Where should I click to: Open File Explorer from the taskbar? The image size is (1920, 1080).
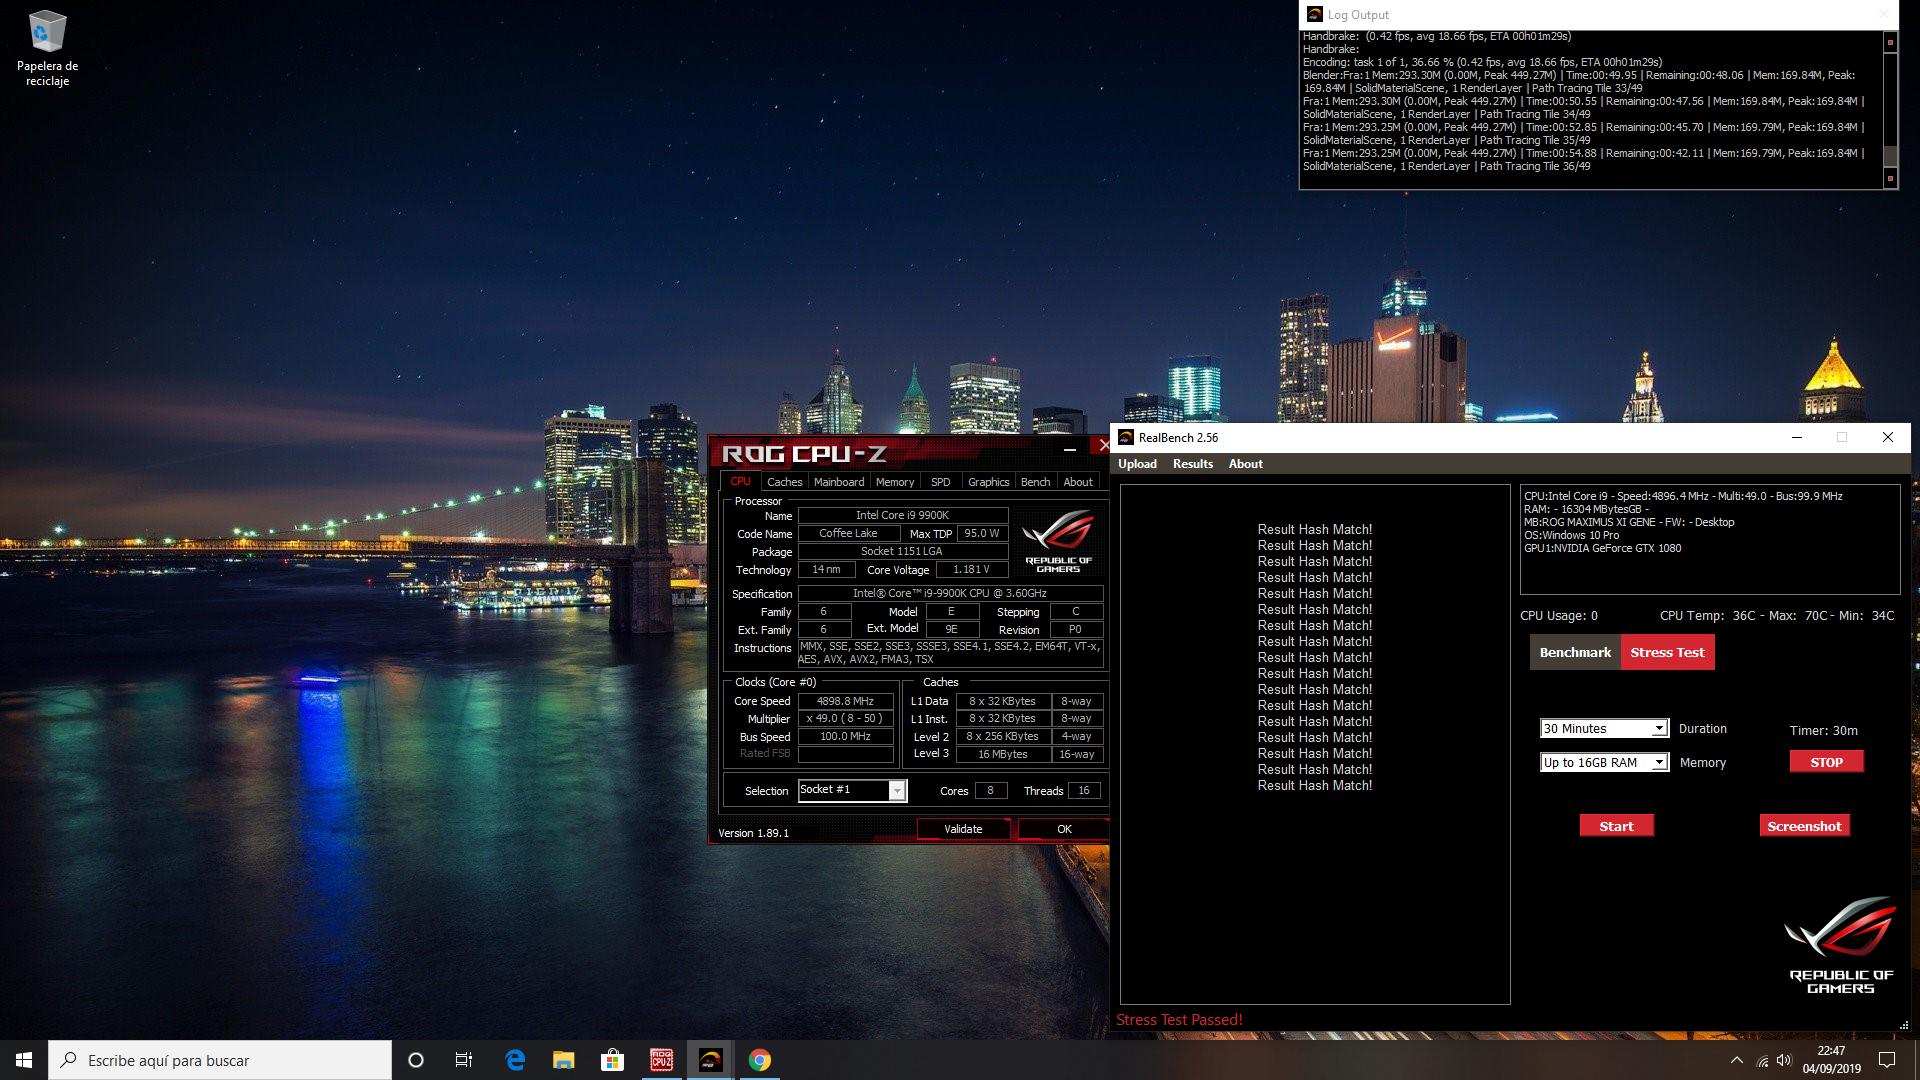pyautogui.click(x=564, y=1060)
